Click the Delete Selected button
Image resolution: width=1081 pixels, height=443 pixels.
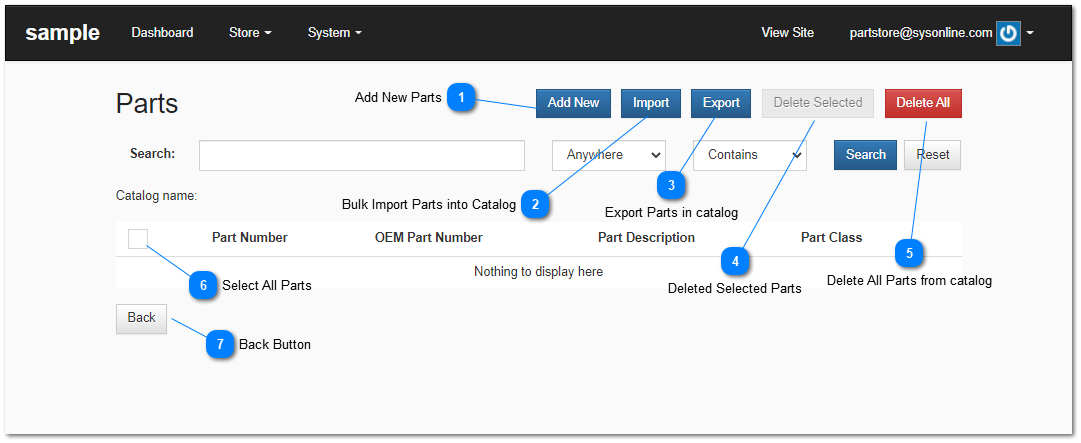click(818, 103)
